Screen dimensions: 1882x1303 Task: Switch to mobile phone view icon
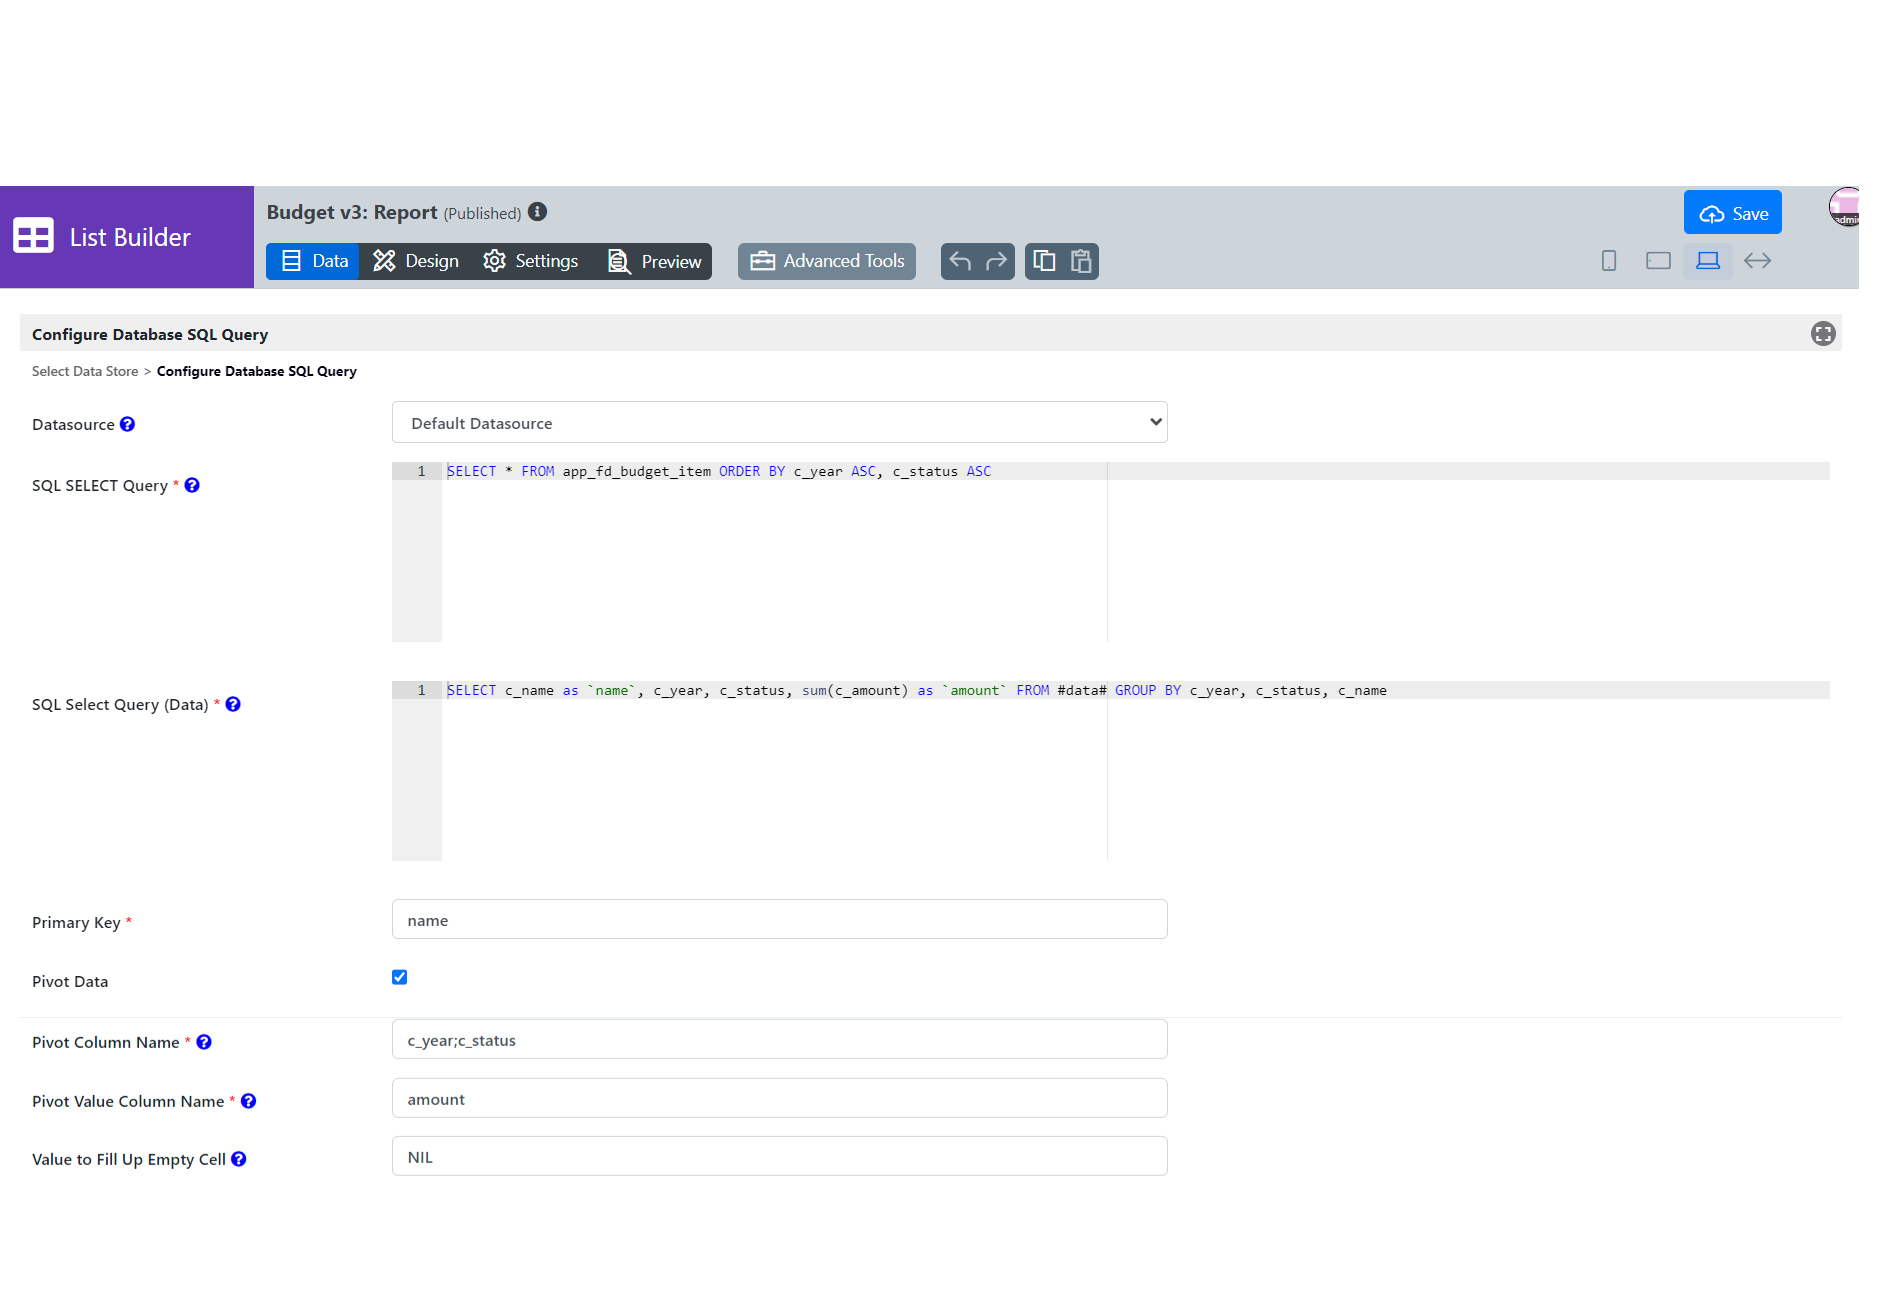click(x=1609, y=261)
